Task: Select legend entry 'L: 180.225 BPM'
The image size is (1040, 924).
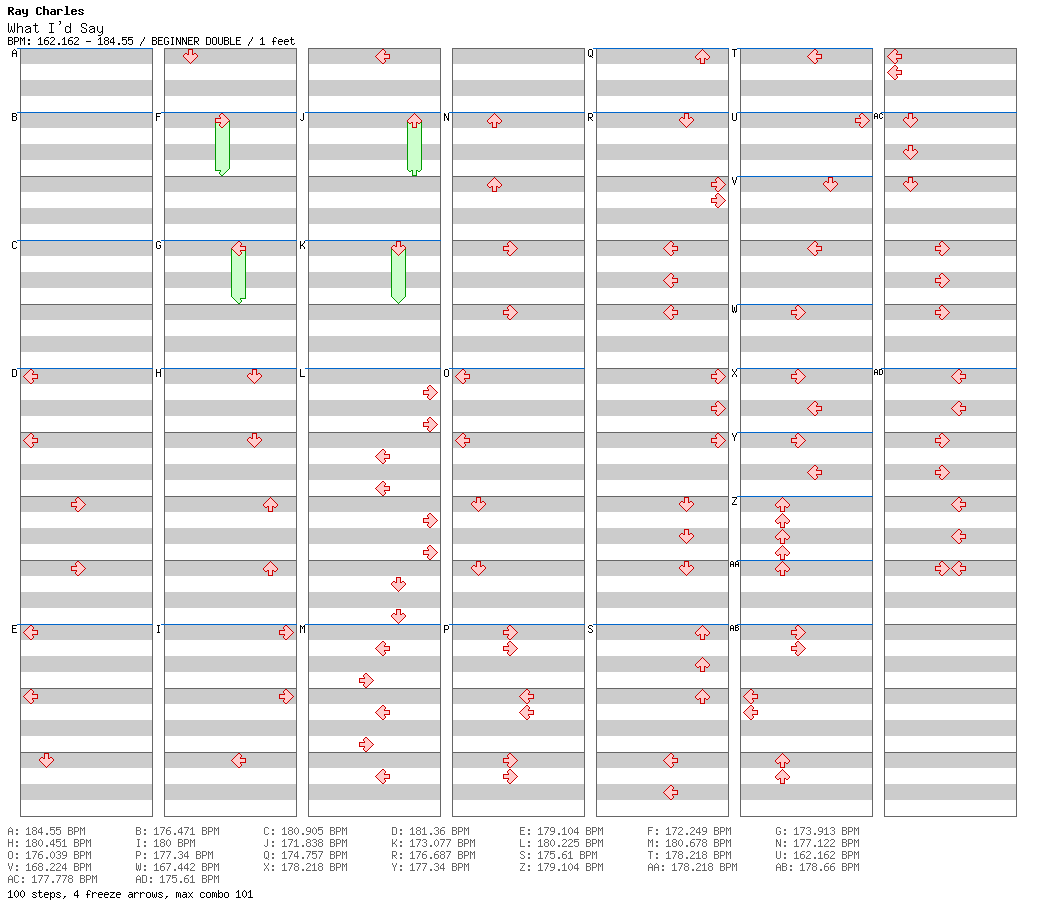Action: [561, 843]
